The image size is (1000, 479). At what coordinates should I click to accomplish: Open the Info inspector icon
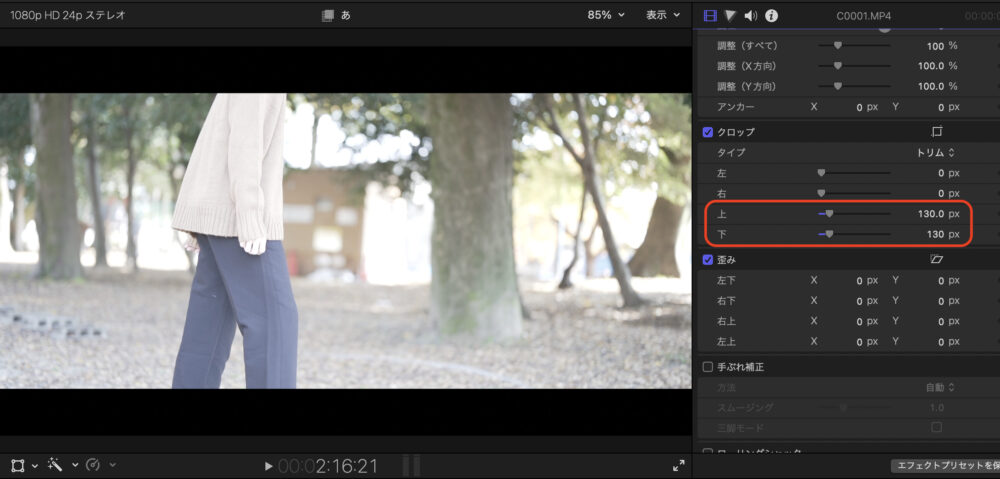tap(771, 15)
